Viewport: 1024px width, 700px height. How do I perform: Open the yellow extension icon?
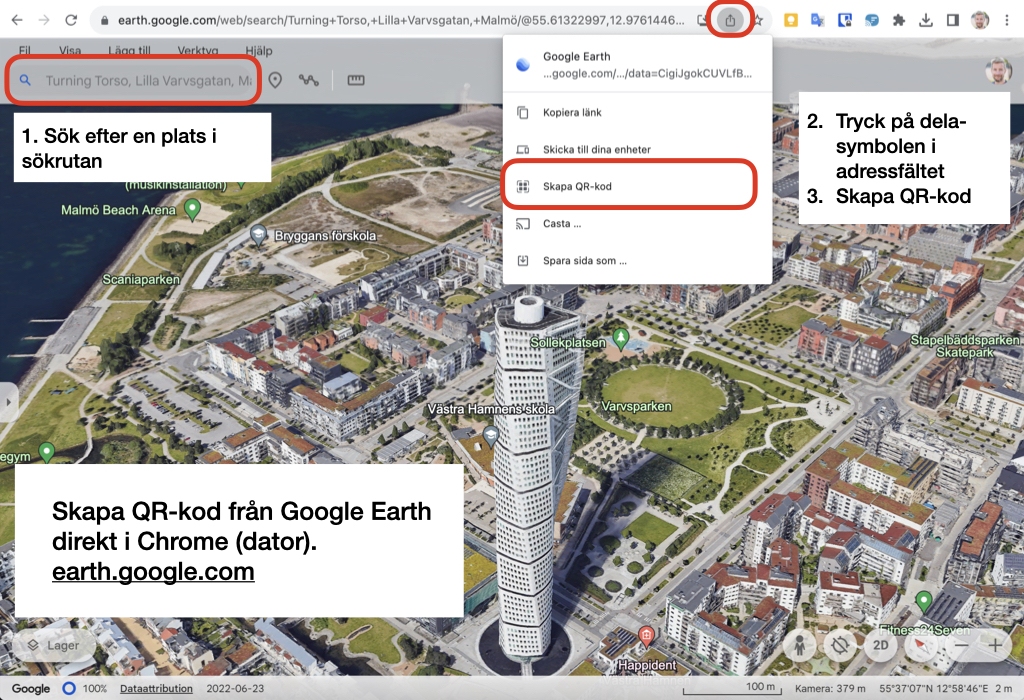(x=791, y=20)
